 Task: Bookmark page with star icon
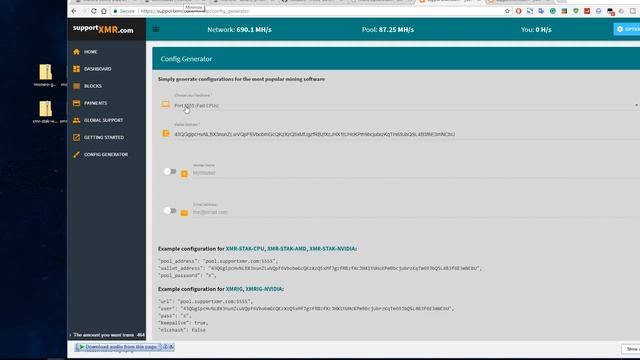coord(507,11)
